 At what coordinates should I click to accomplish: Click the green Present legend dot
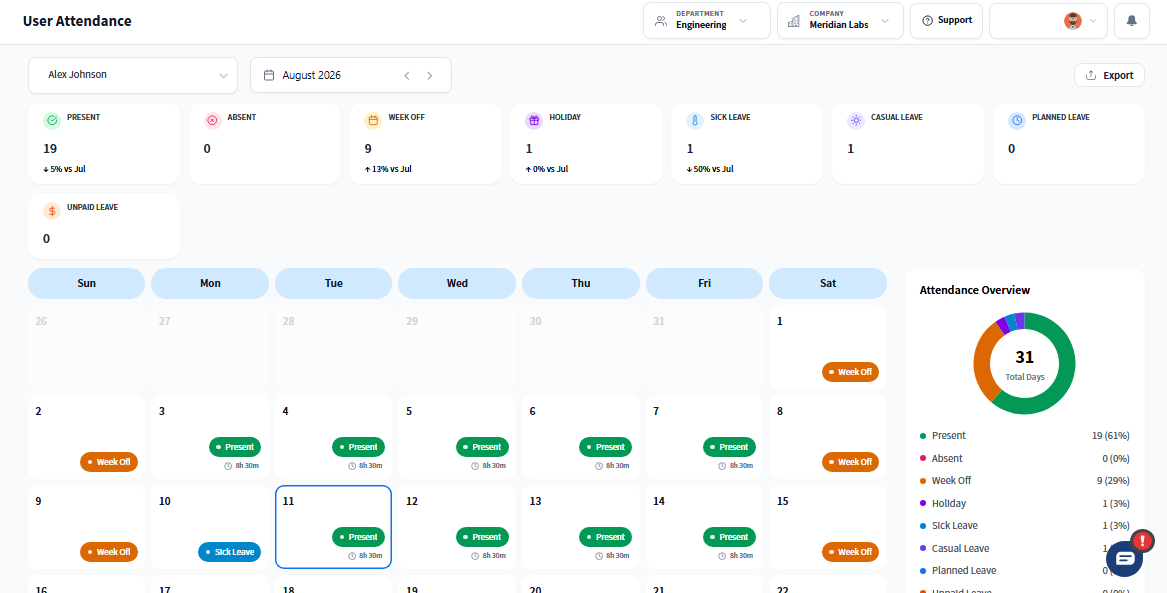tap(923, 436)
